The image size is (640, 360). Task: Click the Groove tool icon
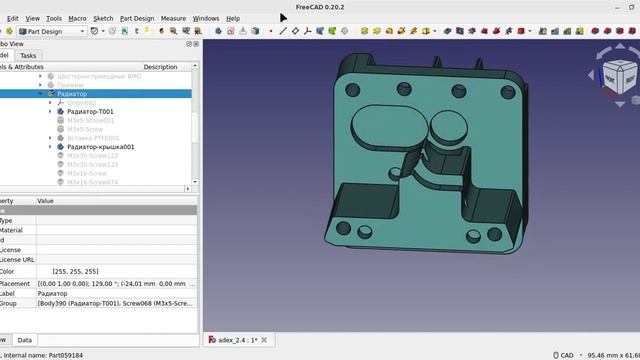(x=472, y=31)
